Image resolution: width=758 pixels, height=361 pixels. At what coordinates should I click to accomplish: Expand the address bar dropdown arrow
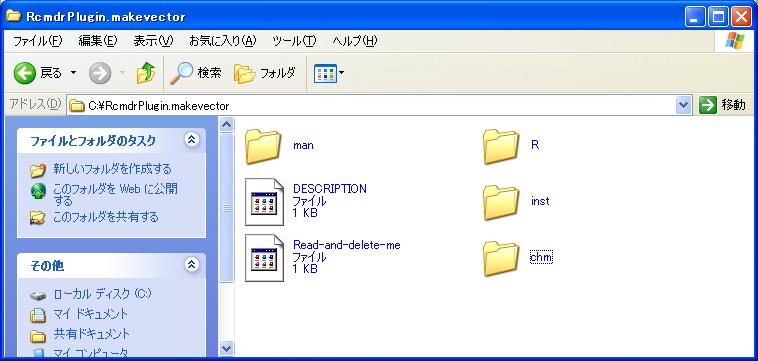[x=683, y=105]
